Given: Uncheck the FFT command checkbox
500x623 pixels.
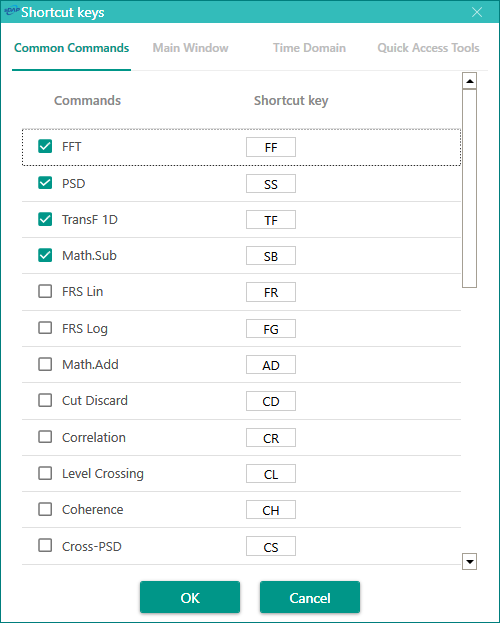Looking at the screenshot, I should [45, 146].
